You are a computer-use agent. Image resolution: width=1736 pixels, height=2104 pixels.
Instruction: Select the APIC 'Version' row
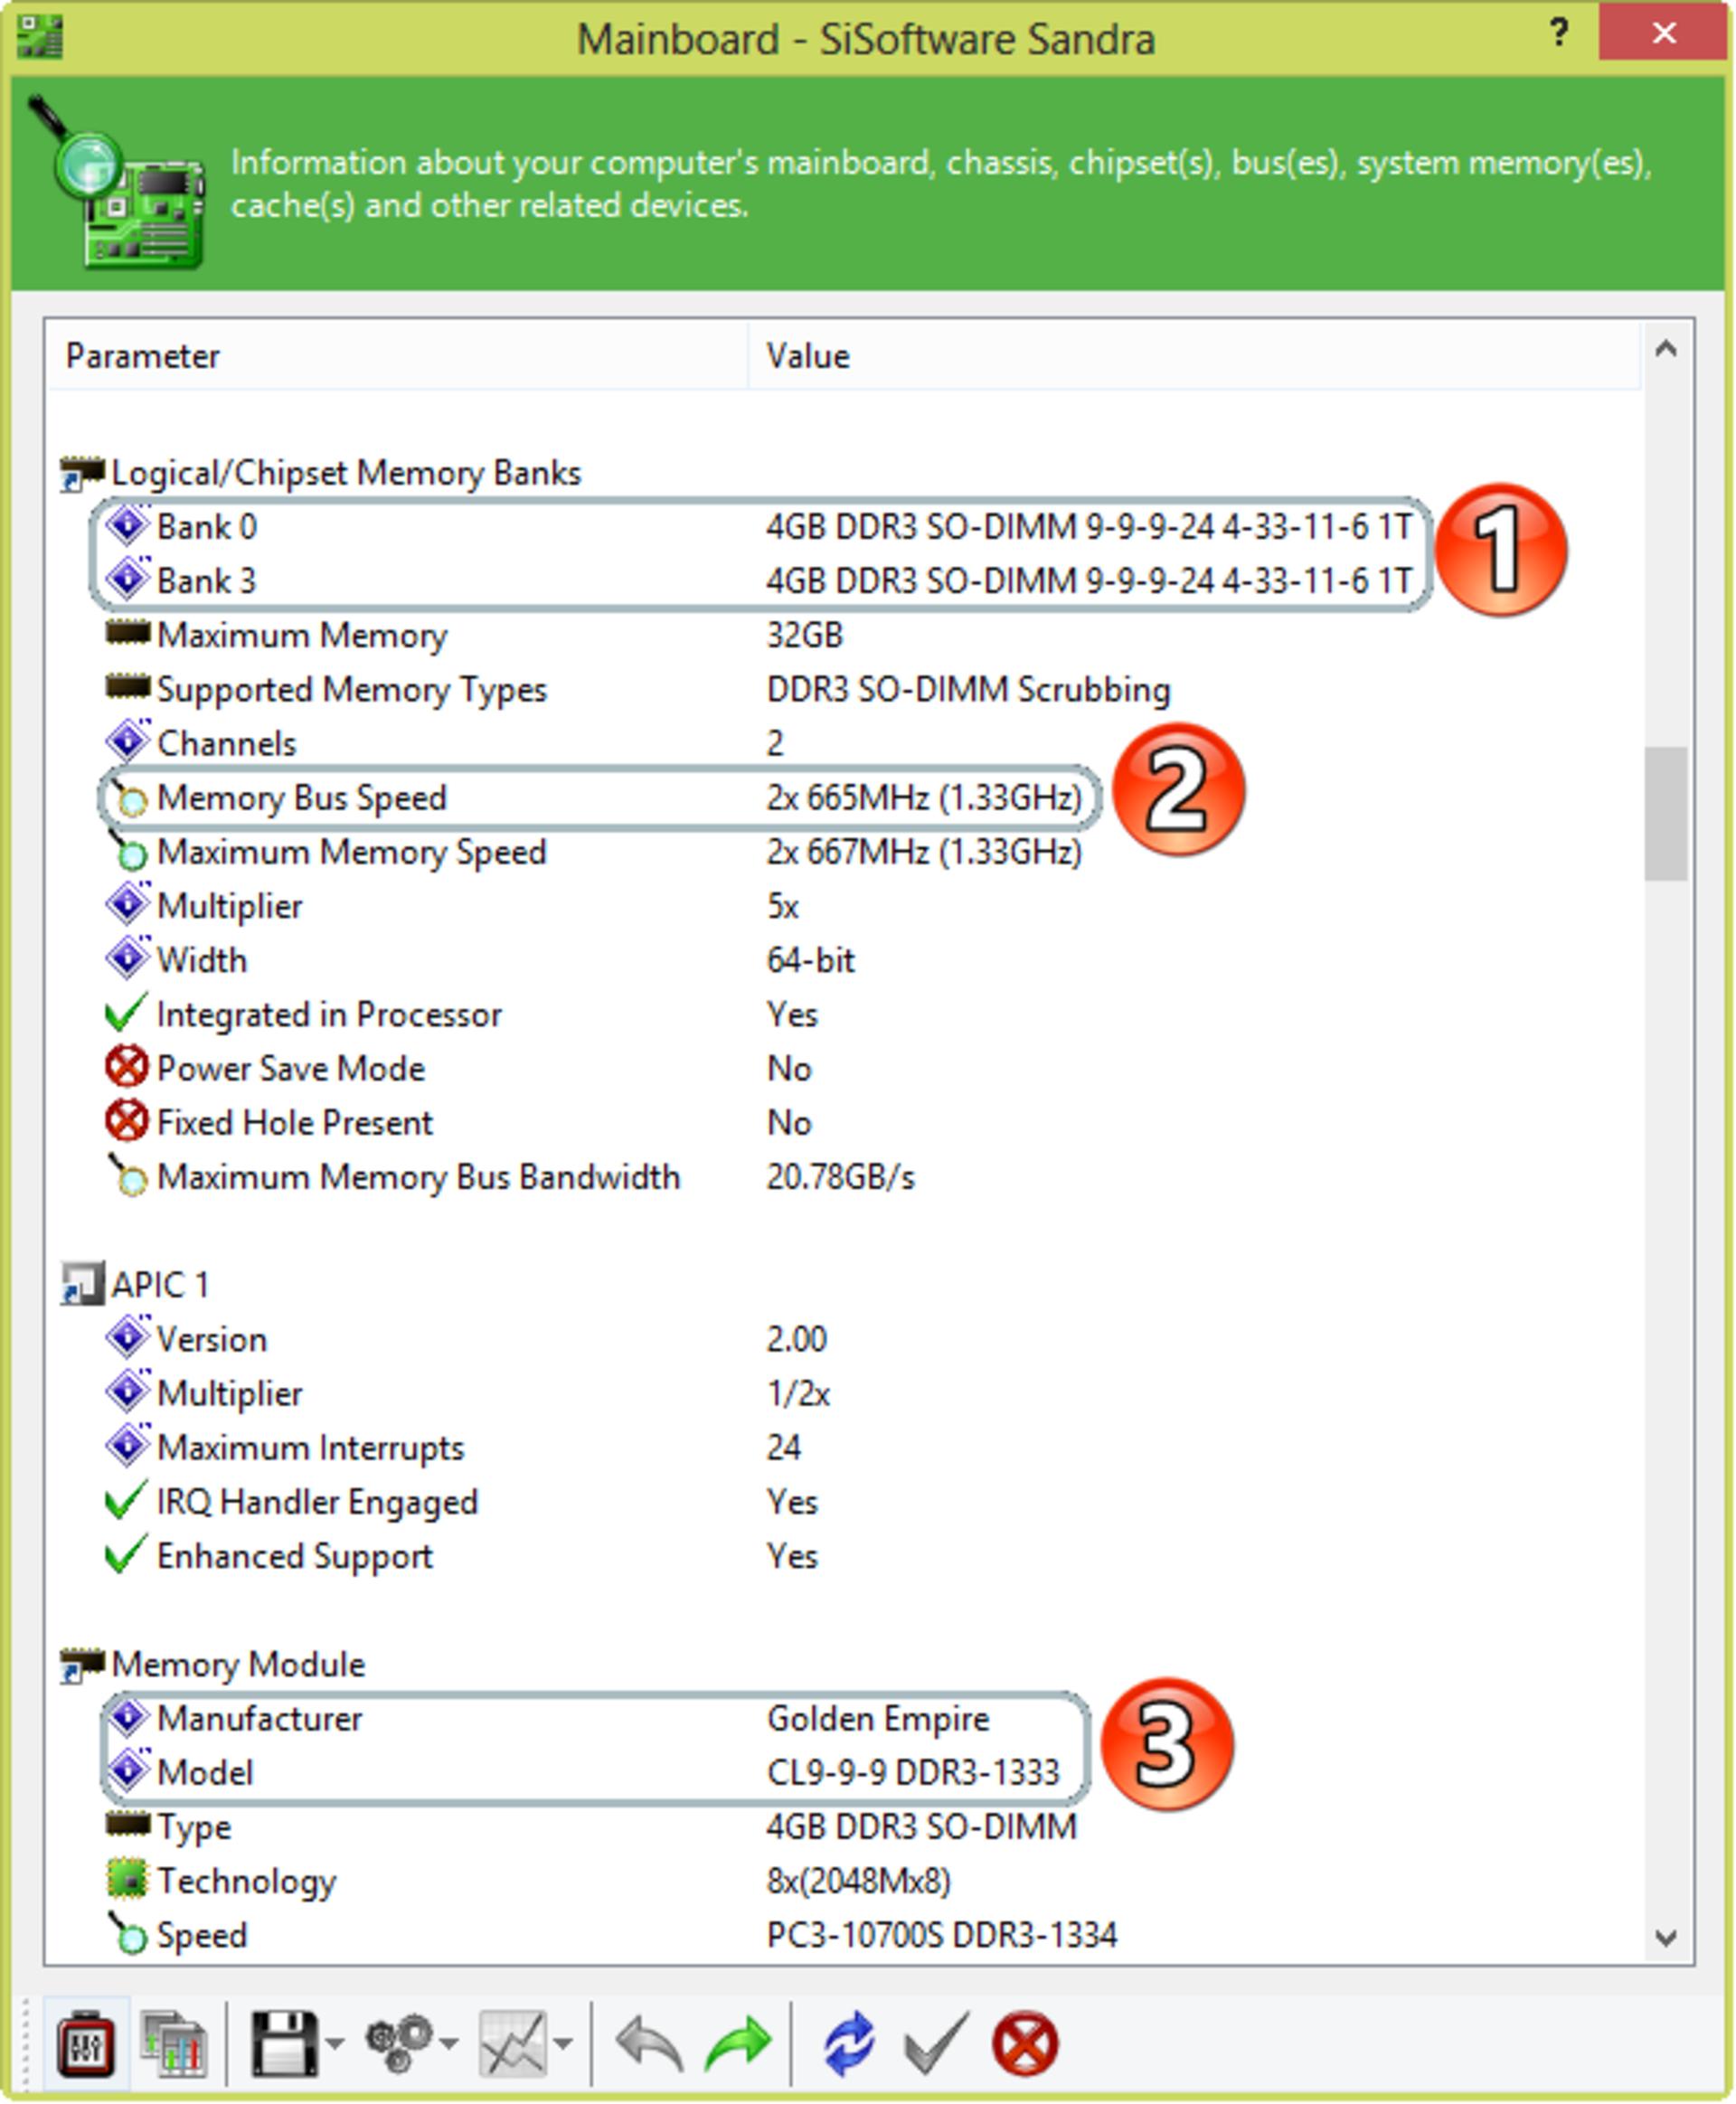466,1339
